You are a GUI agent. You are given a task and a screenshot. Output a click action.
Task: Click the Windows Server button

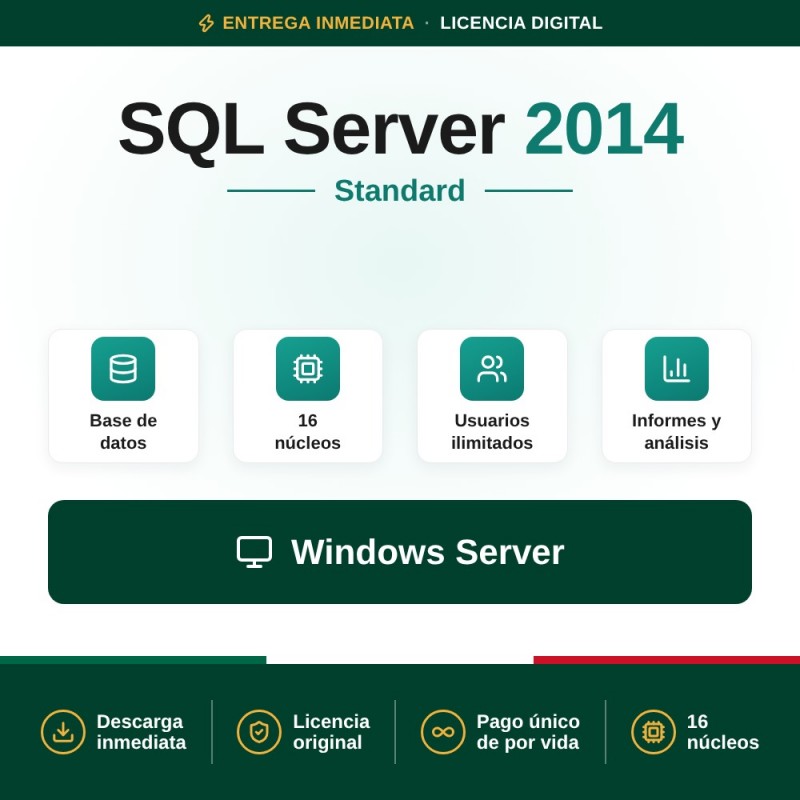pos(400,552)
